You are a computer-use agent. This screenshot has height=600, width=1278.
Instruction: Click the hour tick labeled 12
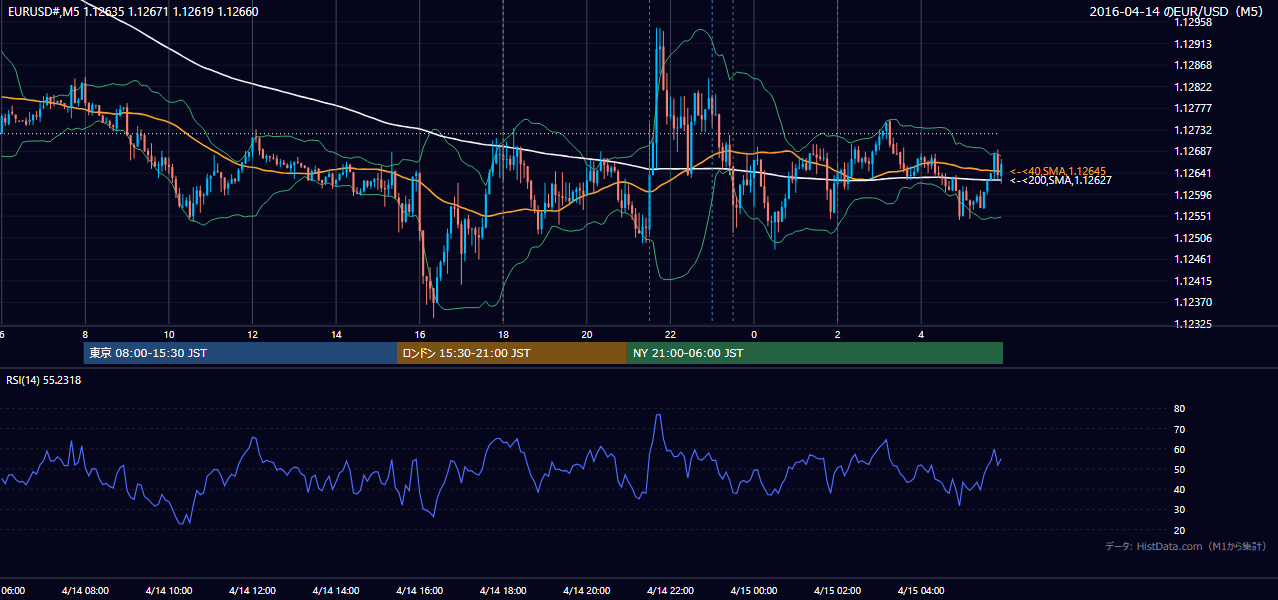pos(253,334)
